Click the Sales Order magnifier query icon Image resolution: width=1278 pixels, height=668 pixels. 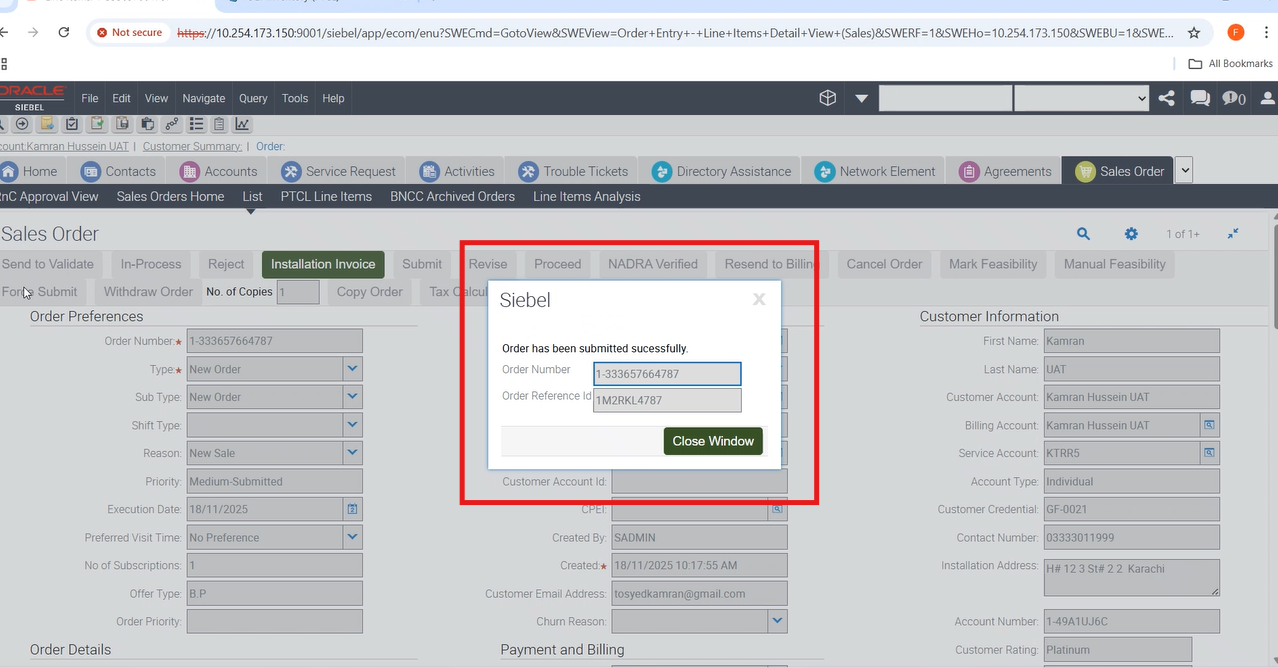[x=1083, y=234]
